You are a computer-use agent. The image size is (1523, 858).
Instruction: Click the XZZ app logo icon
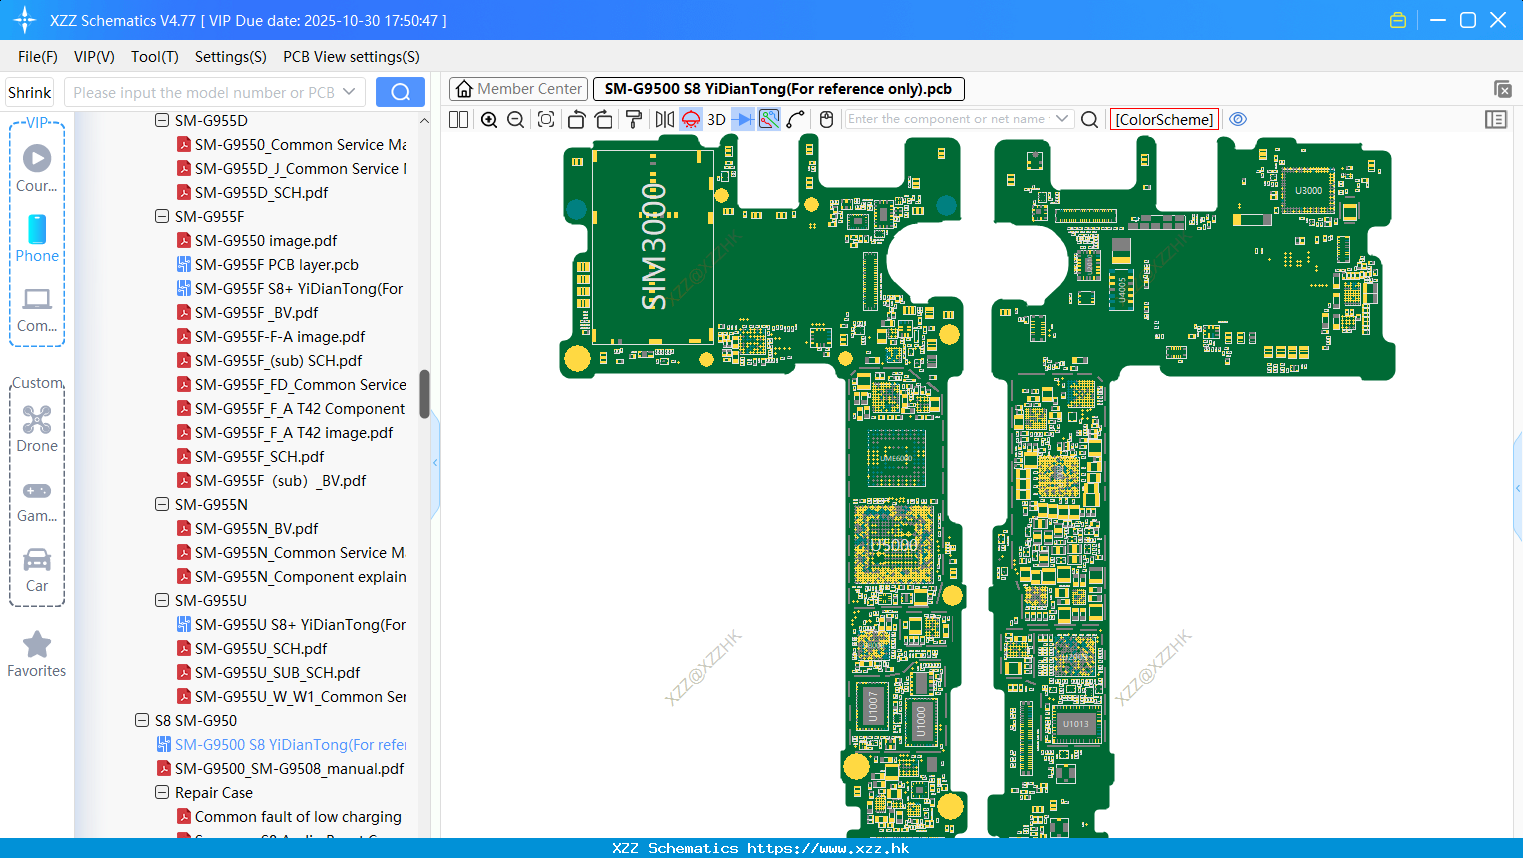click(x=25, y=20)
